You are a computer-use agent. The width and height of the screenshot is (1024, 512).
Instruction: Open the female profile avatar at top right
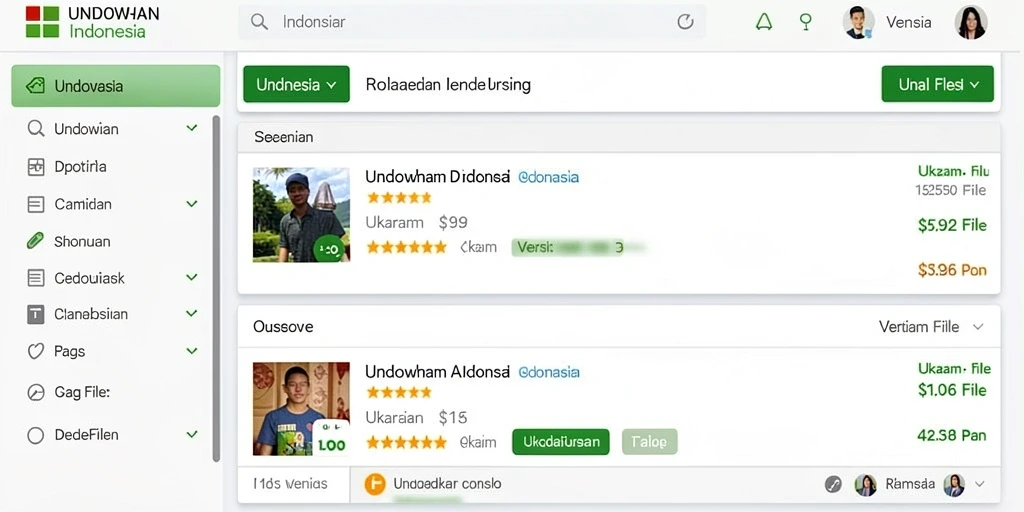pyautogui.click(x=970, y=22)
